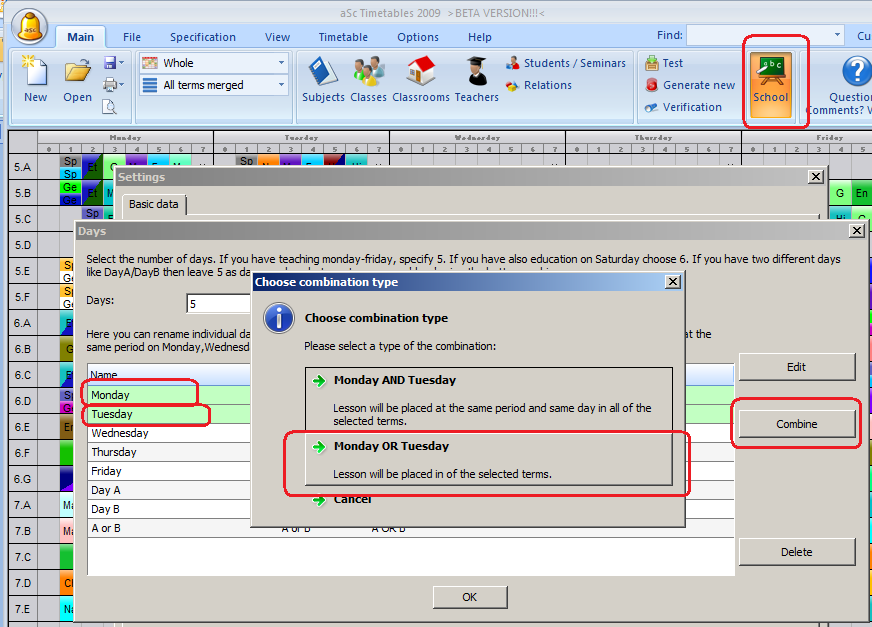
Task: Create a New timetable file
Action: (35, 78)
